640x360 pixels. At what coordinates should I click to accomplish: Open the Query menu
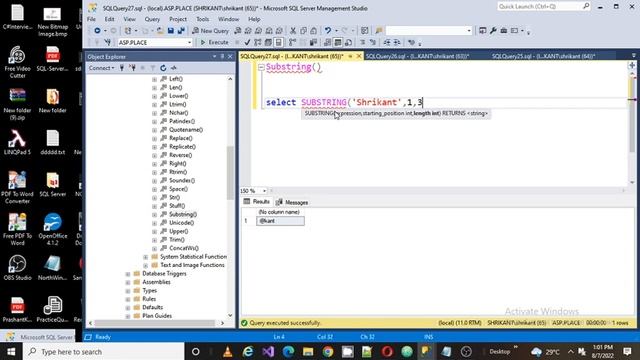(x=152, y=19)
